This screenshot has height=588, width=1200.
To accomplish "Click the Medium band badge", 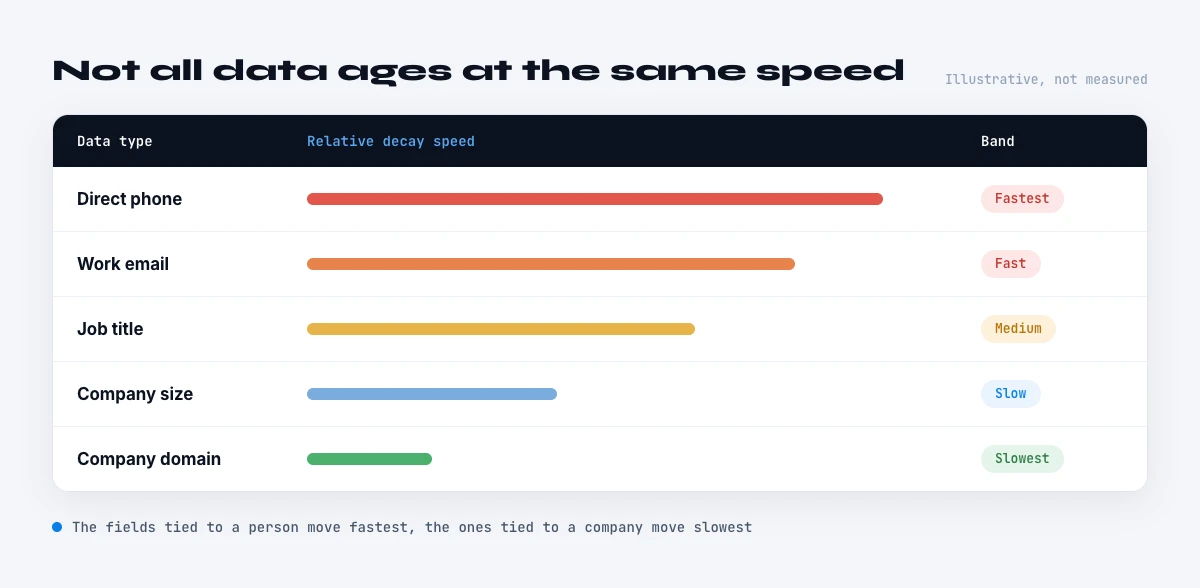I will pos(1018,329).
